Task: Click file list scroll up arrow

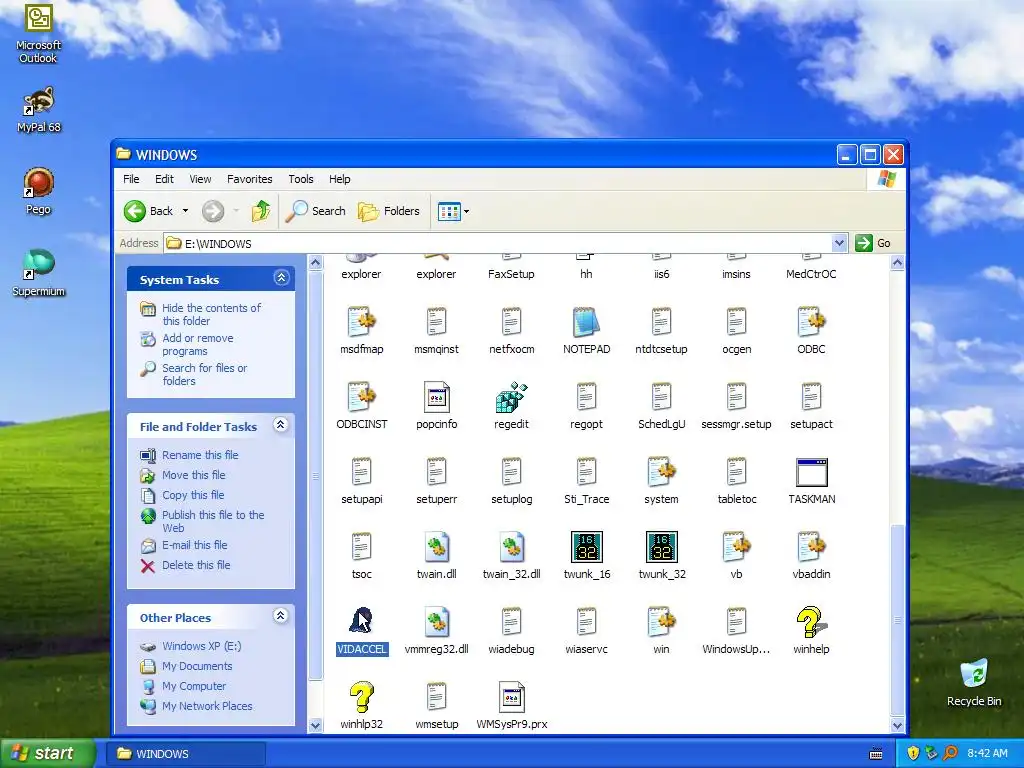Action: coord(897,263)
